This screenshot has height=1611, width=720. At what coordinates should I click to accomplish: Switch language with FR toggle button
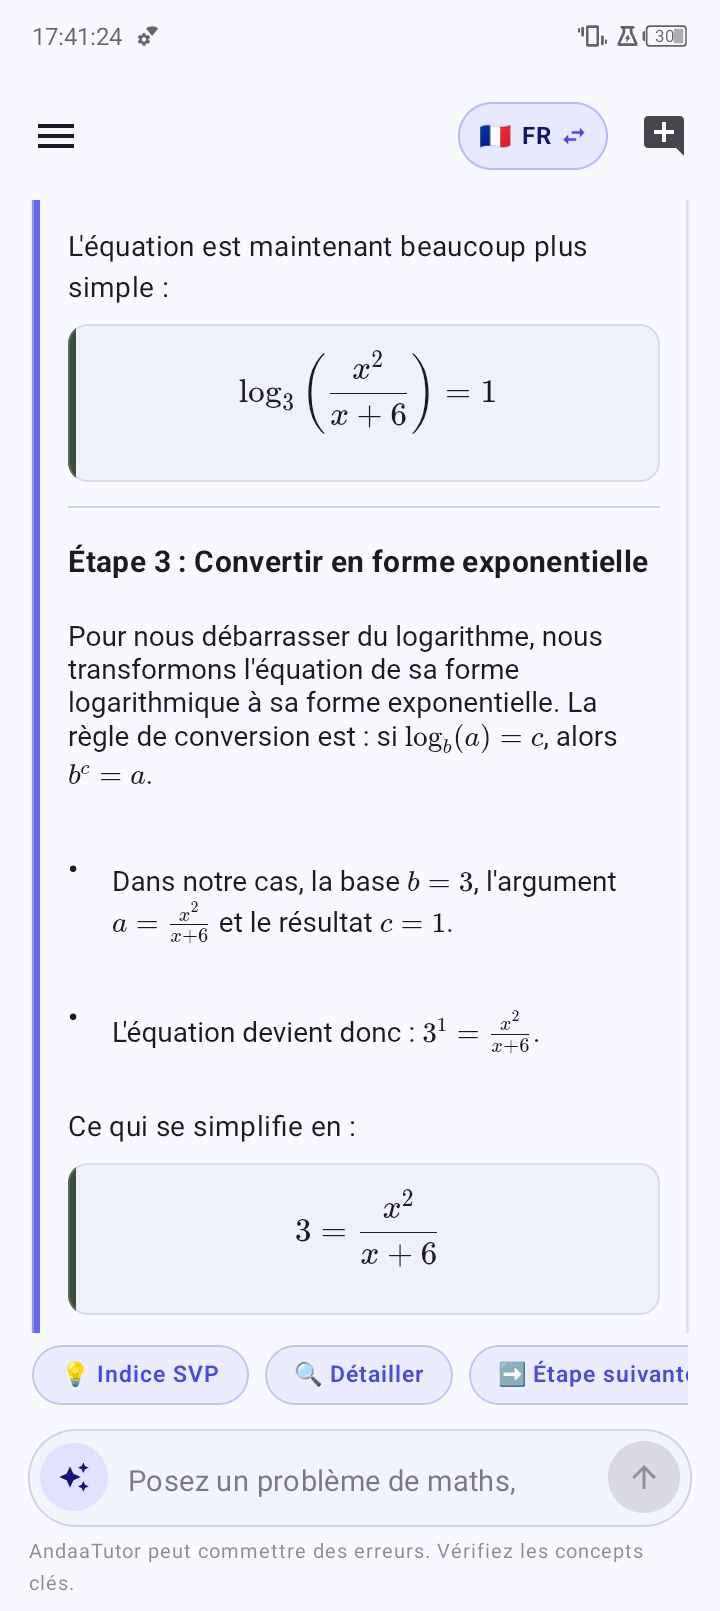tap(533, 136)
